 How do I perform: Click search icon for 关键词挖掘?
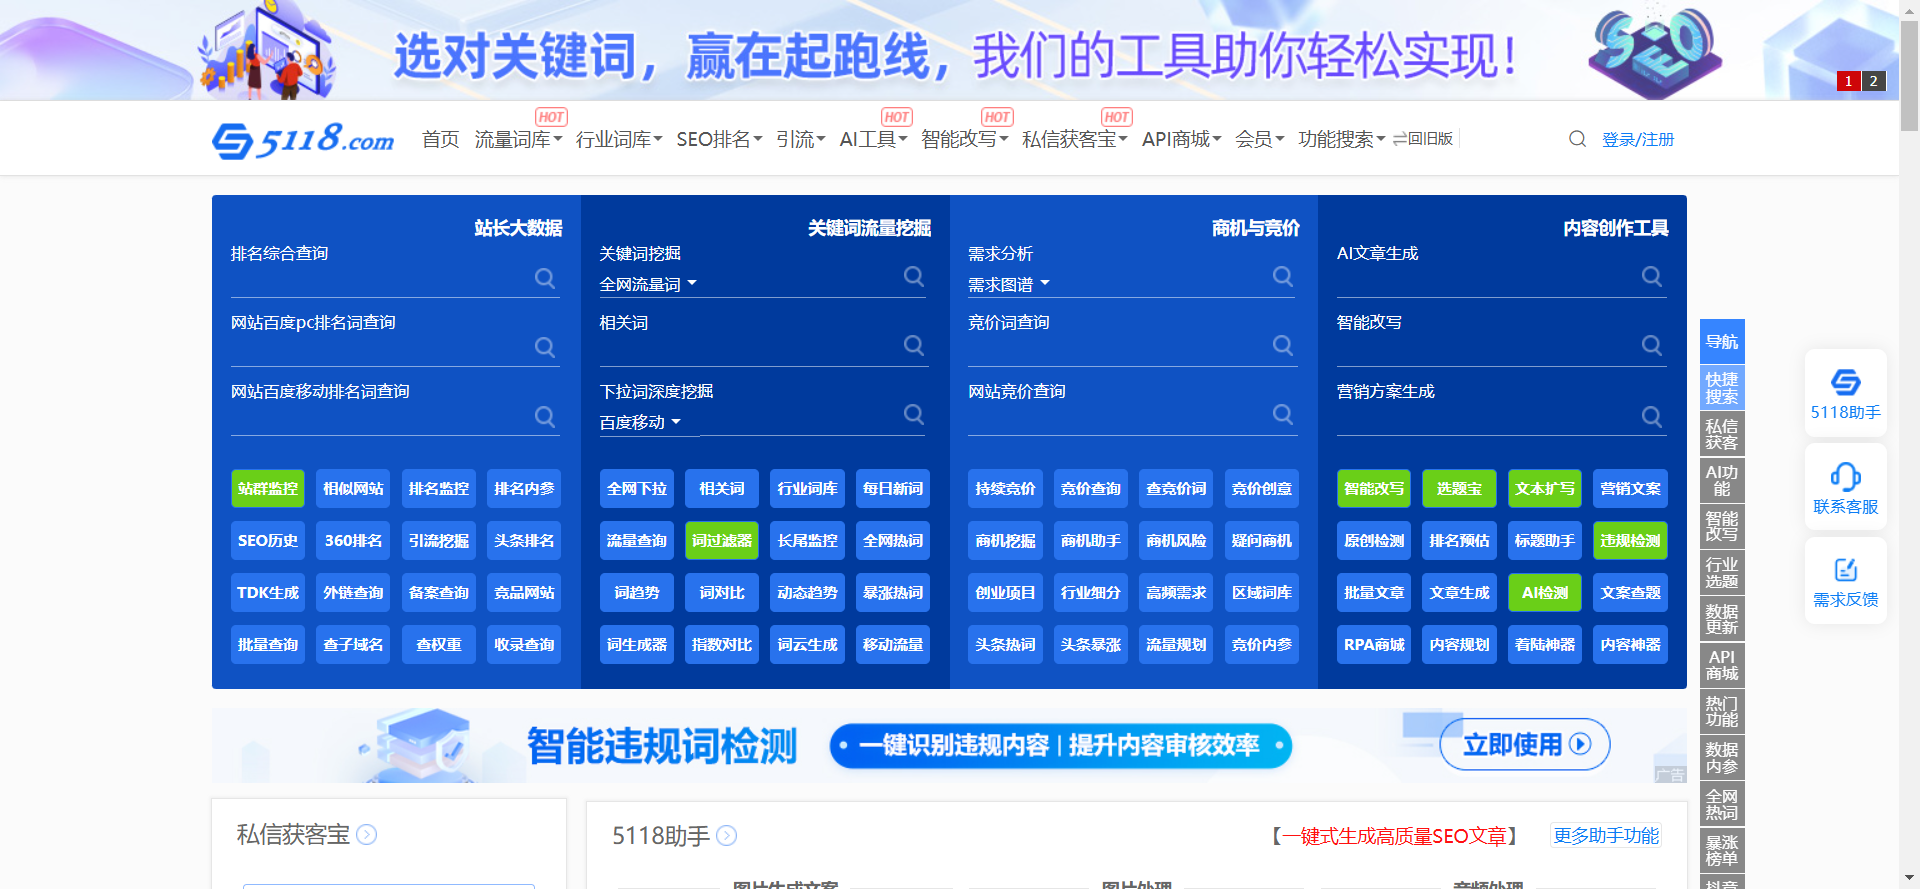coord(914,276)
